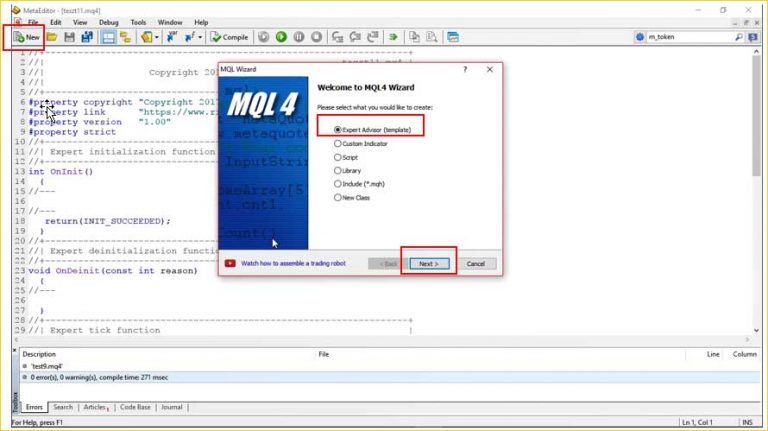This screenshot has width=768, height=431.
Task: Select the Script radio option
Action: 346,157
